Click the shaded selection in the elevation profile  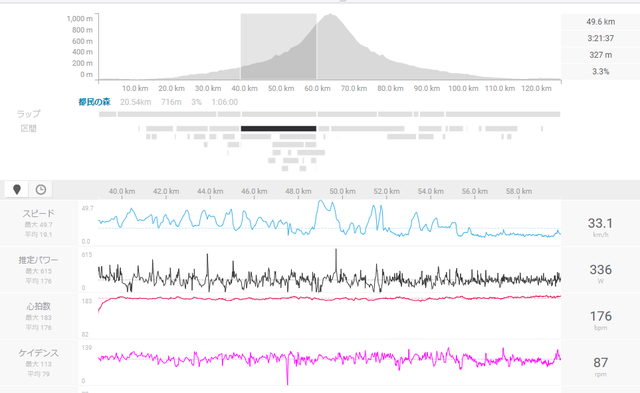click(278, 47)
